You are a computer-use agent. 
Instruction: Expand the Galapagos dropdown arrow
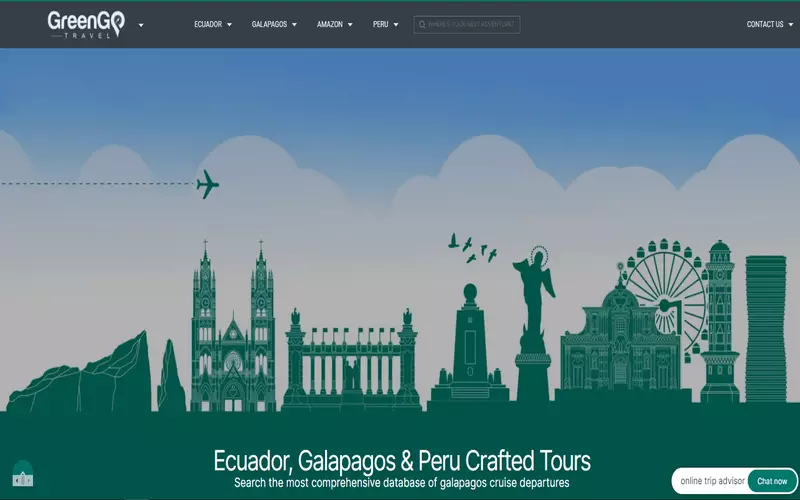click(x=294, y=24)
